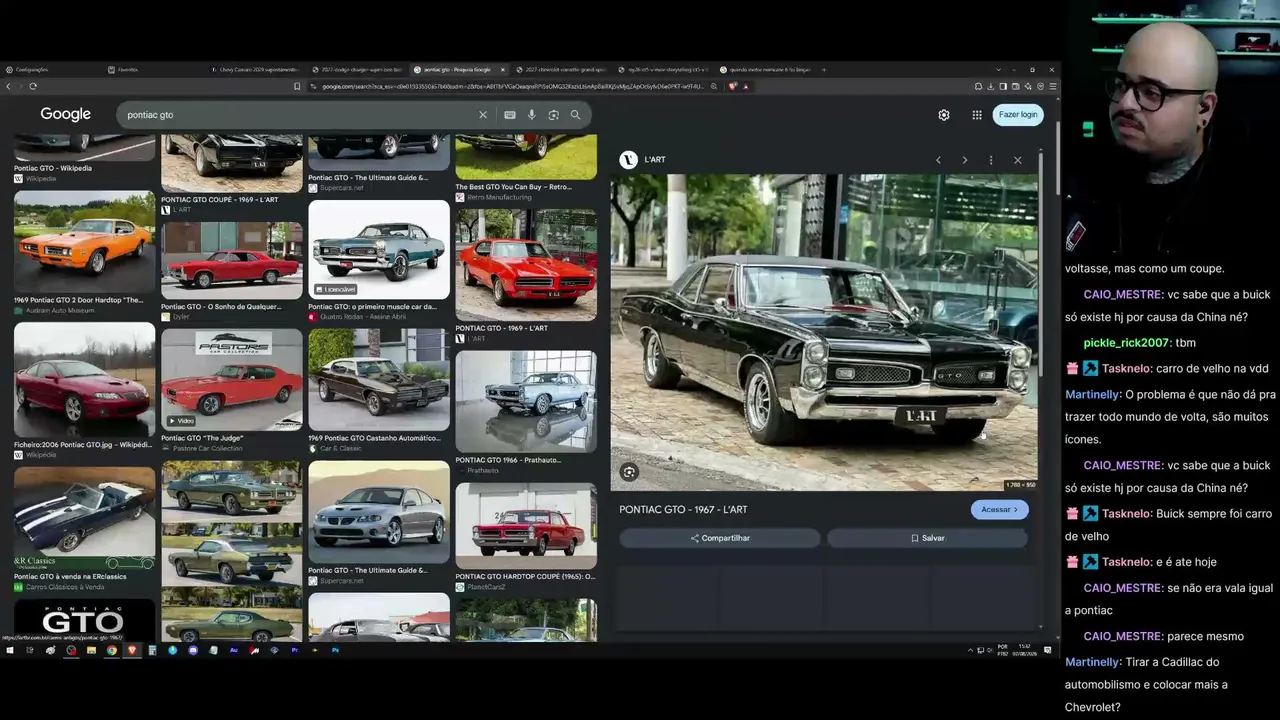Open the Google apps grid
The image size is (1280, 720).
(977, 115)
